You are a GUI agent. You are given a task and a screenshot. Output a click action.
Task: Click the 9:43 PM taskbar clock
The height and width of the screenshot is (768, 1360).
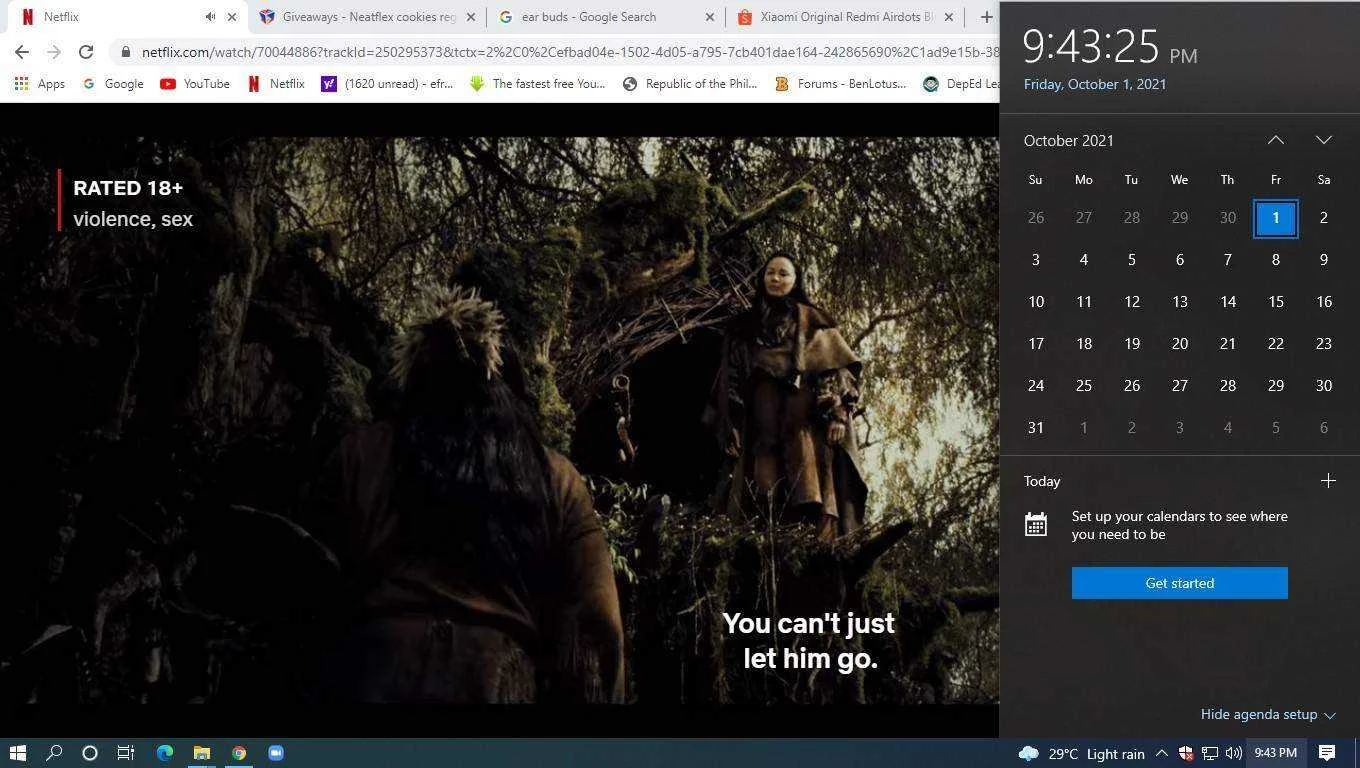pos(1275,753)
